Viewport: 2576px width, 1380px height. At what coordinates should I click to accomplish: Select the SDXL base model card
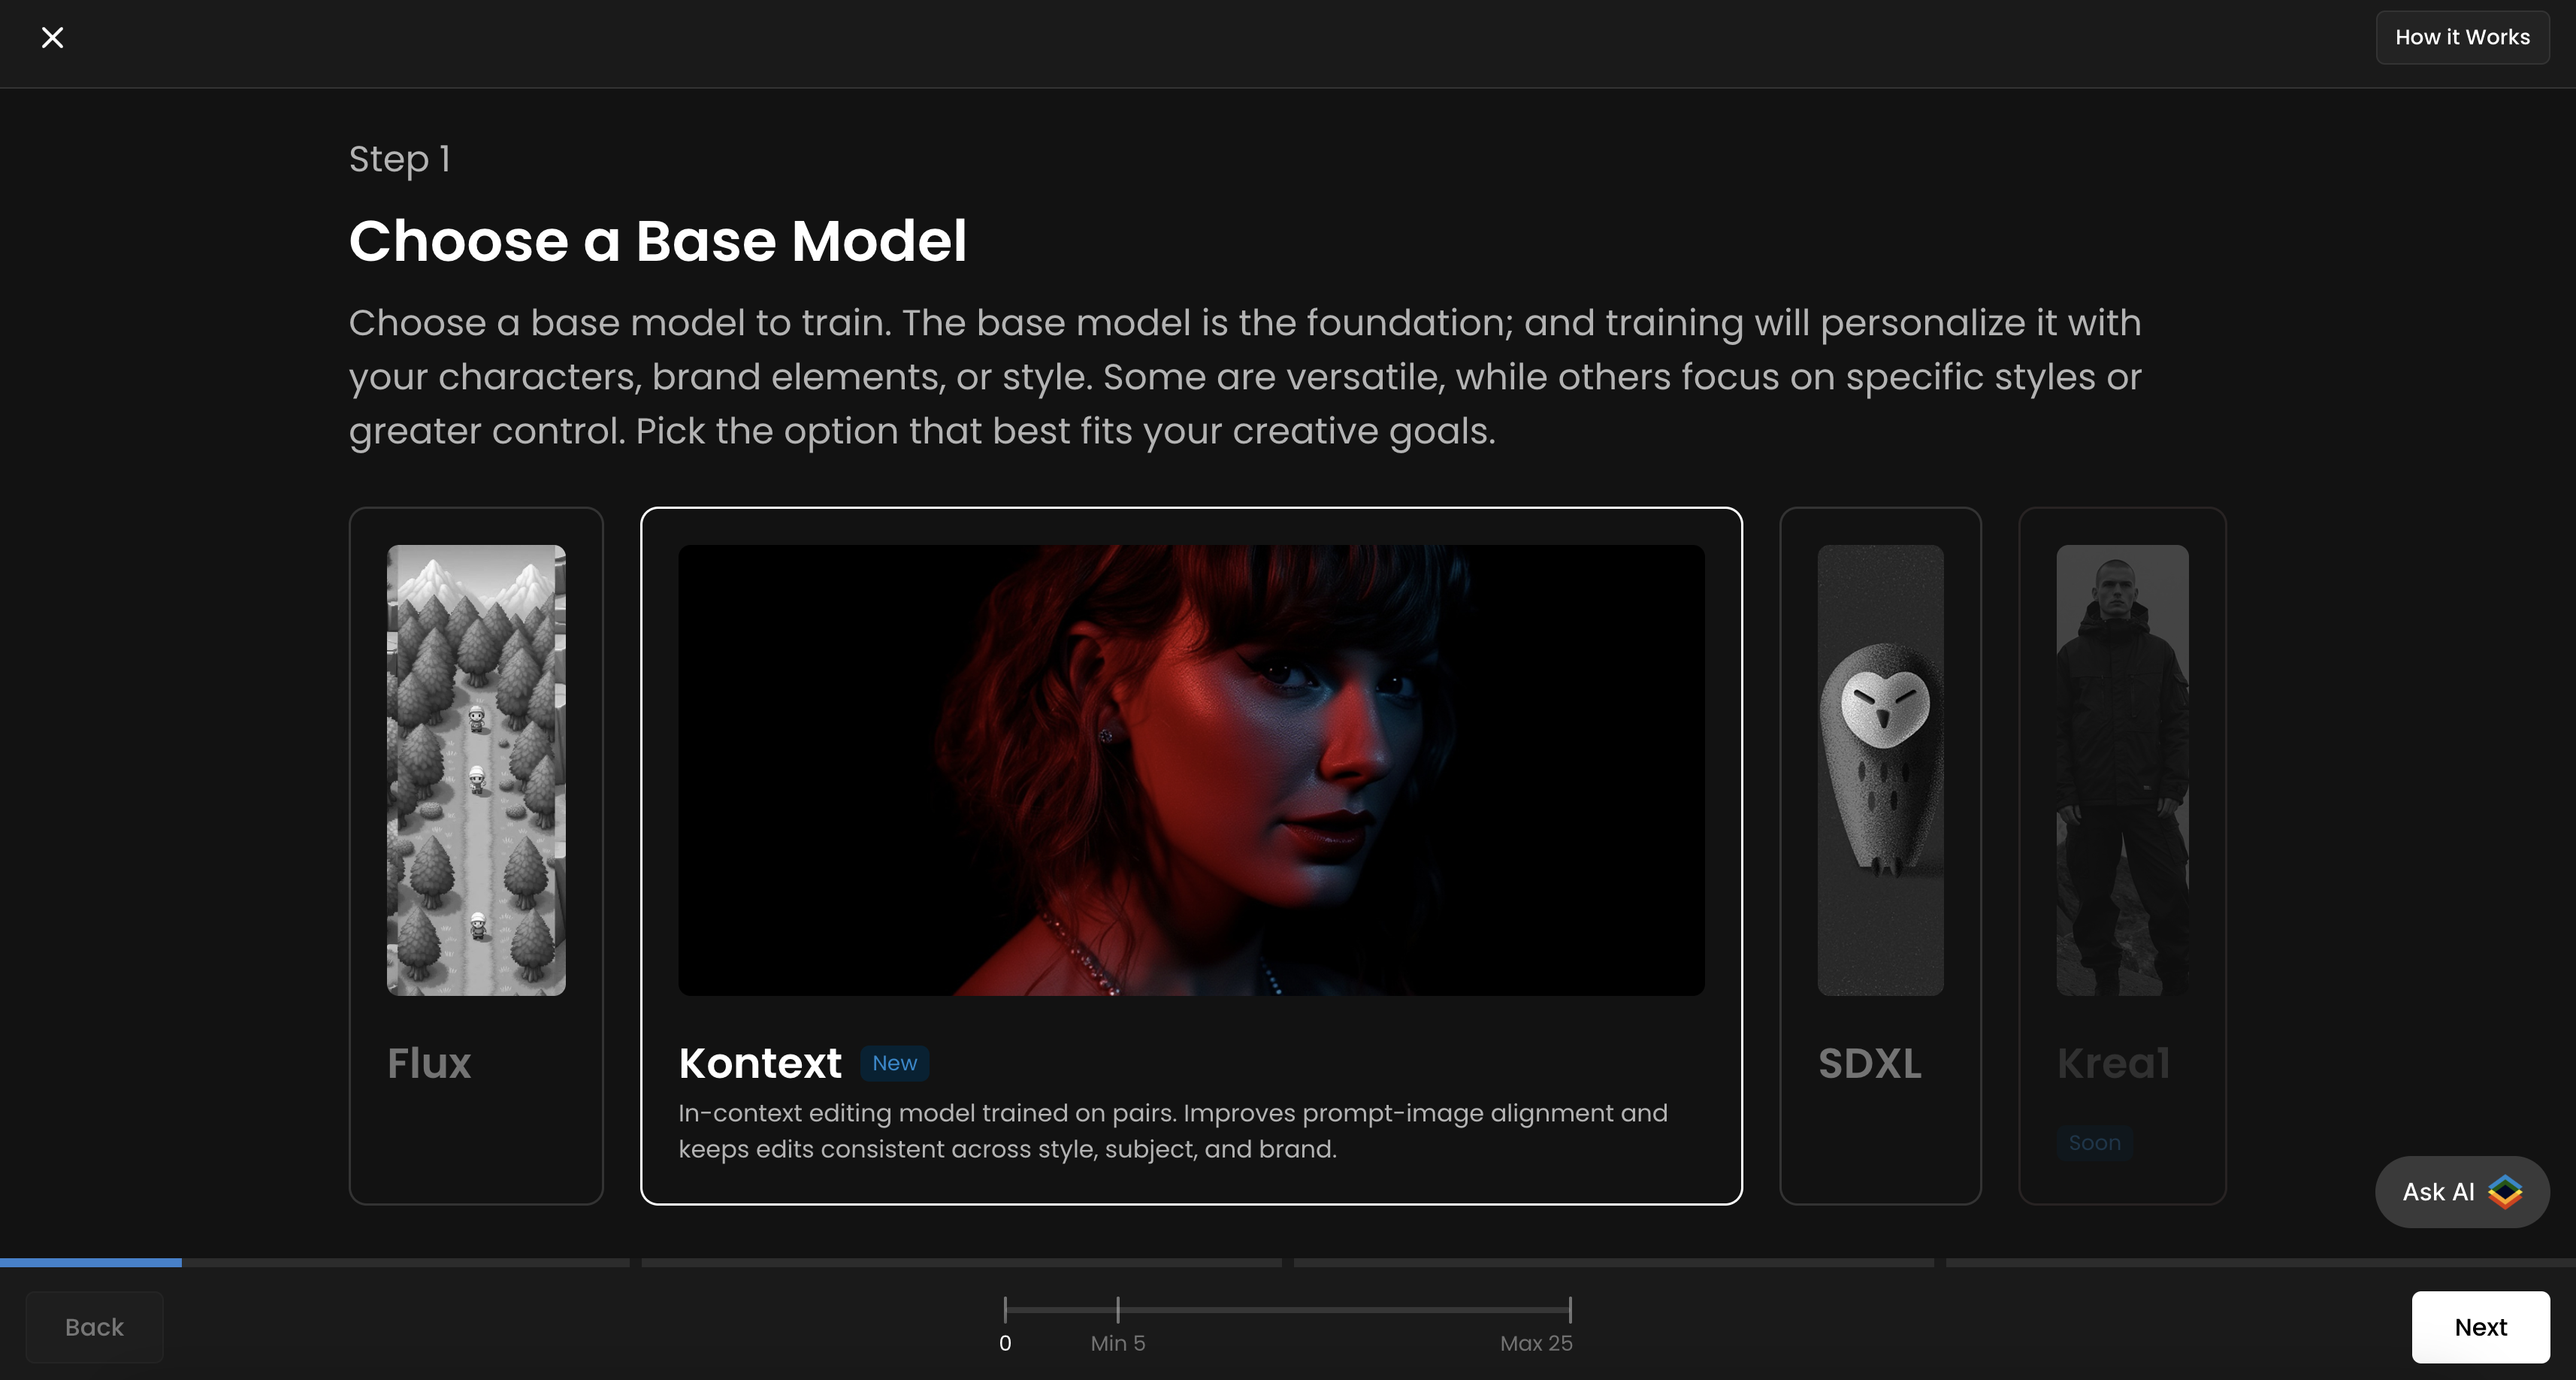[1868, 1063]
